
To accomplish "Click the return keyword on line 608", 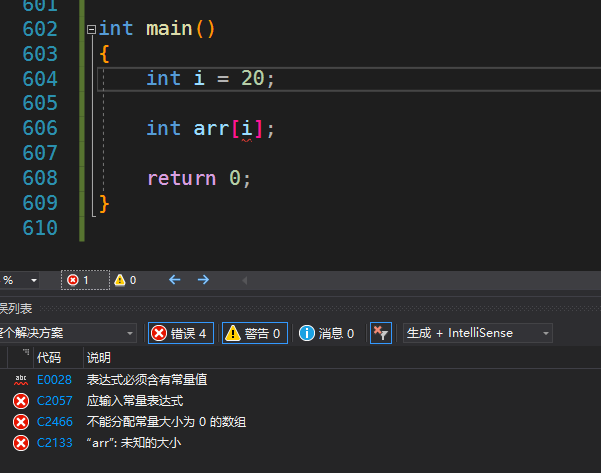I will coord(182,179).
